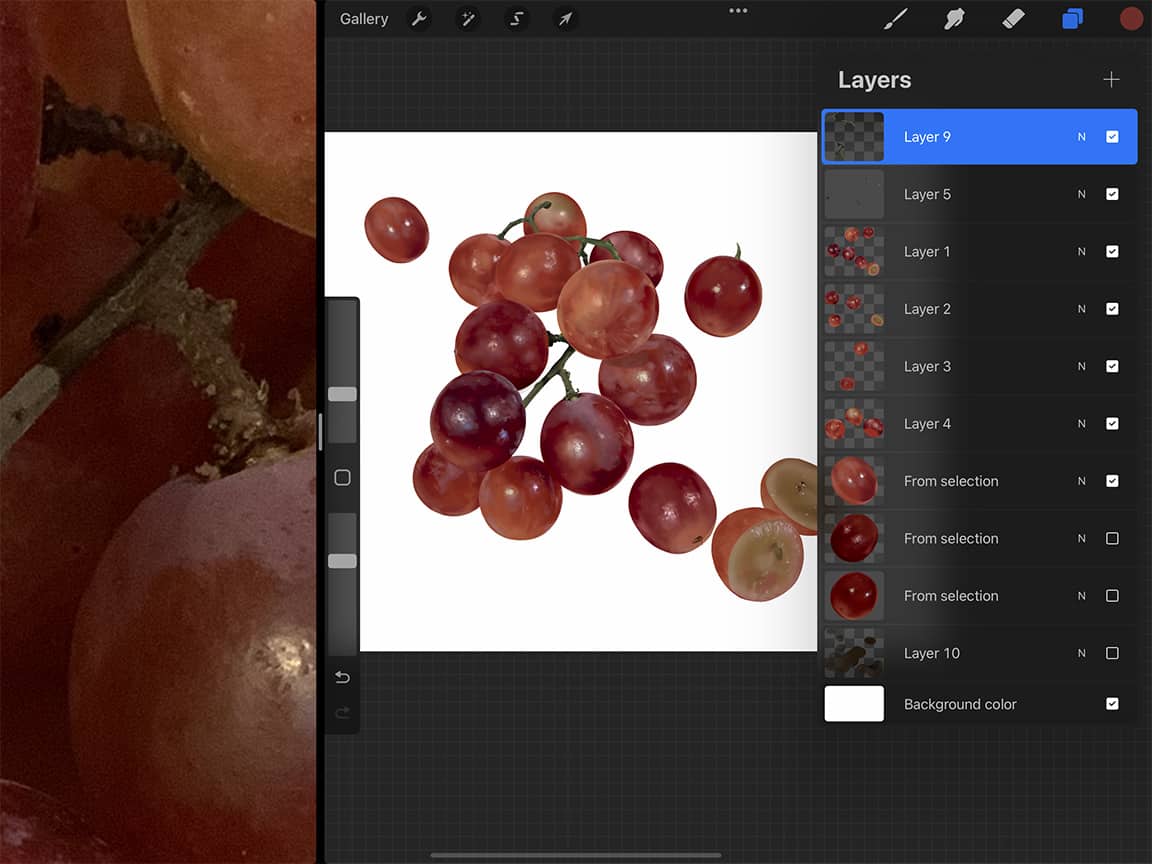Open blend mode options for Layer 5

click(x=1081, y=194)
